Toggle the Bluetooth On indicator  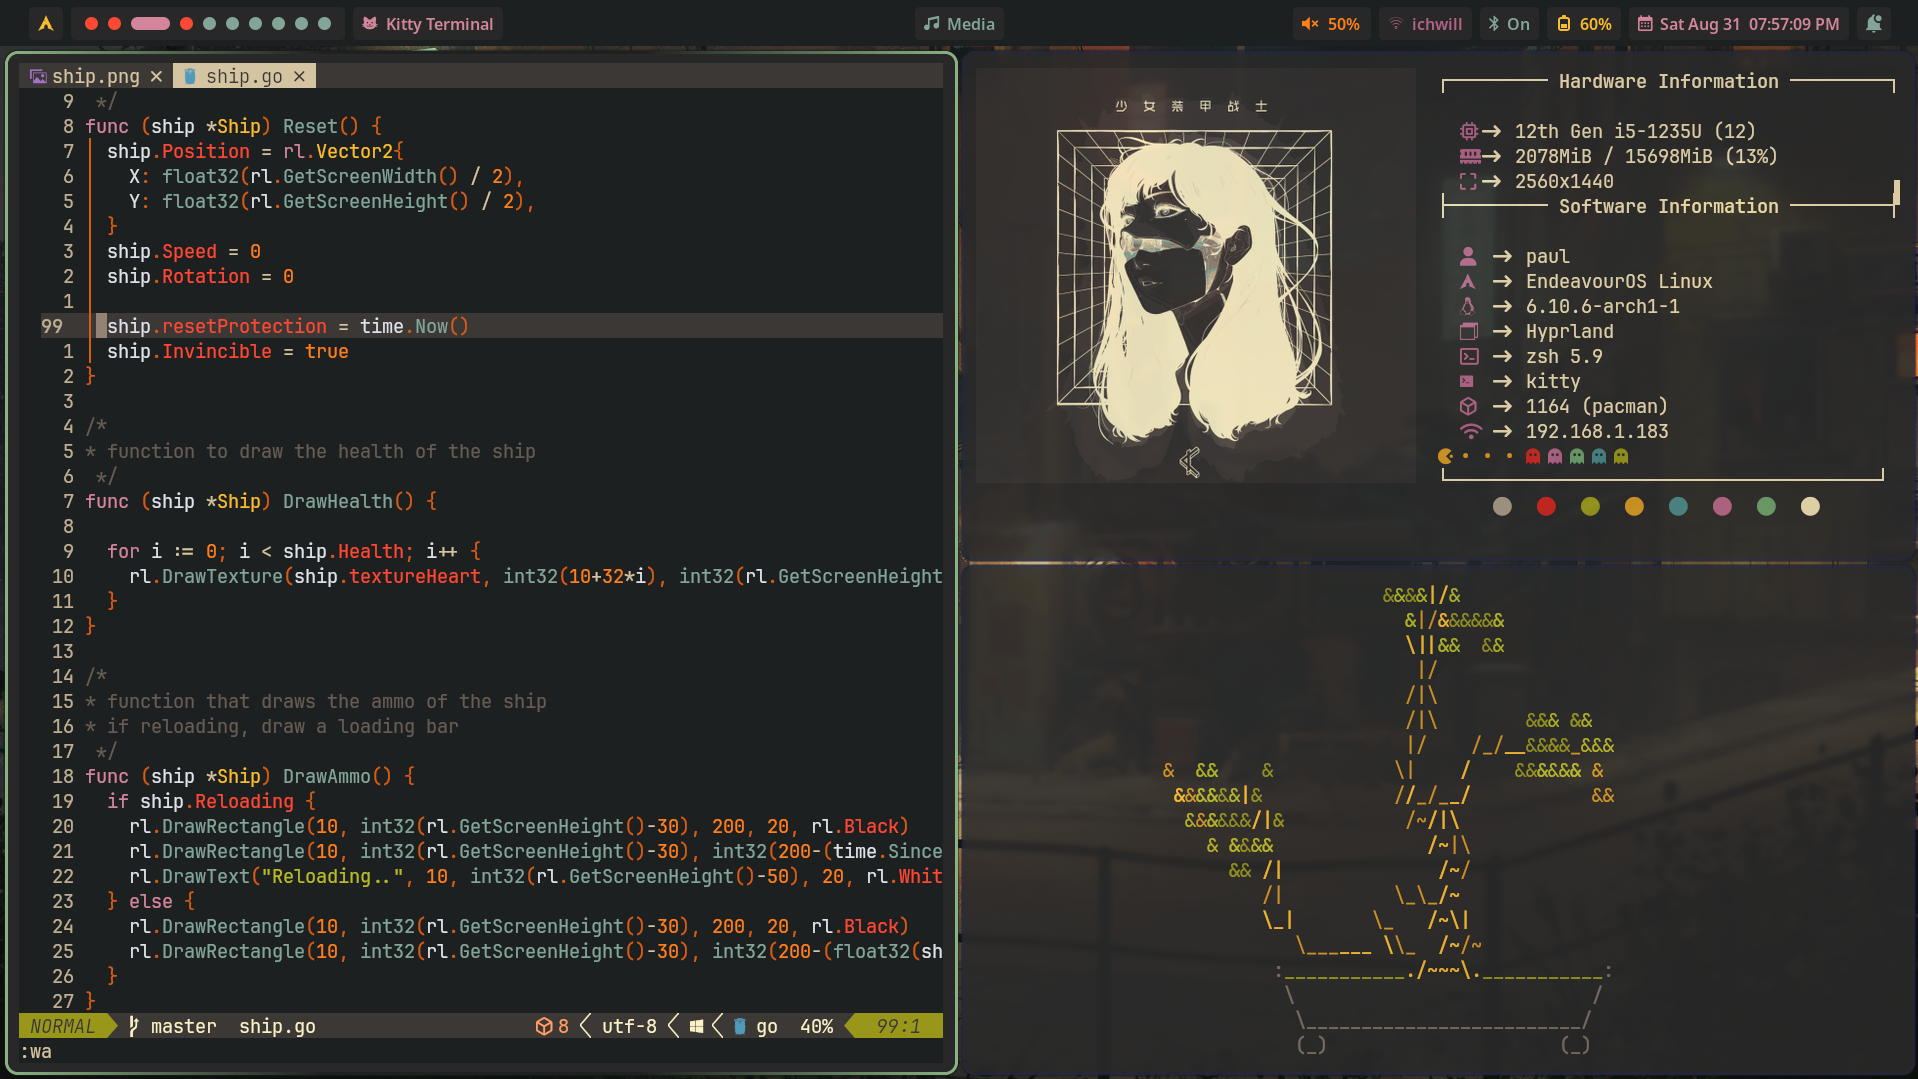click(x=1508, y=24)
